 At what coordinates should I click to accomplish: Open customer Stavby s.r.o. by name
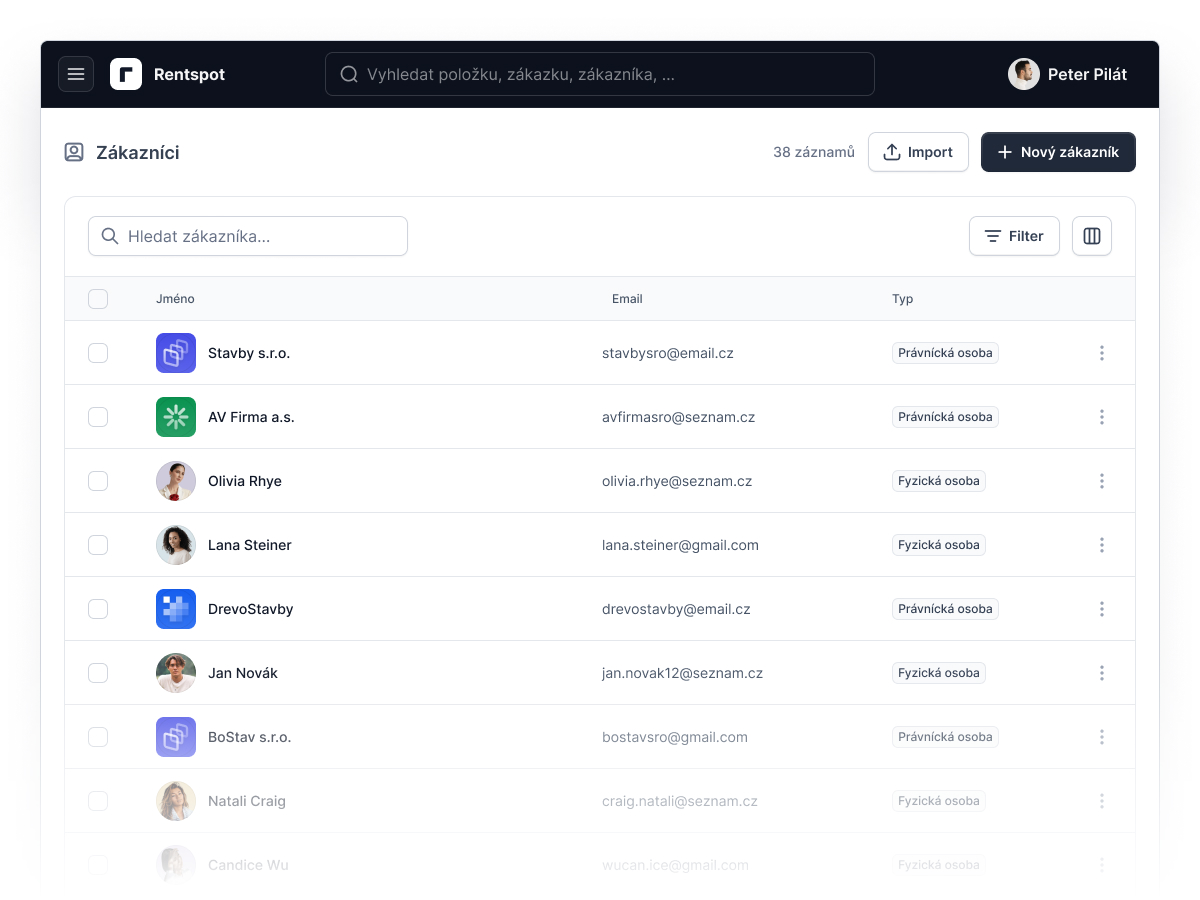tap(249, 353)
